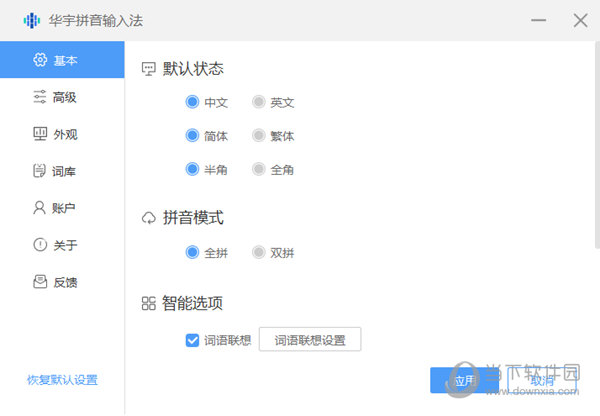Choose 双拼 pinyin mode
Screen dimensions: 600x416
pyautogui.click(x=259, y=252)
